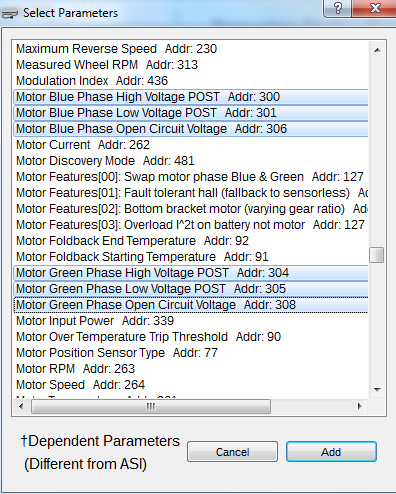Click the vertical scrollbar thumb
396x494 pixels.
point(377,255)
